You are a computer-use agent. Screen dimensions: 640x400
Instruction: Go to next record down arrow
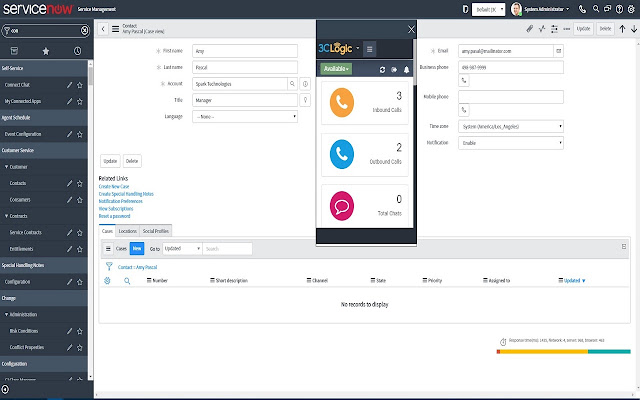(634, 29)
